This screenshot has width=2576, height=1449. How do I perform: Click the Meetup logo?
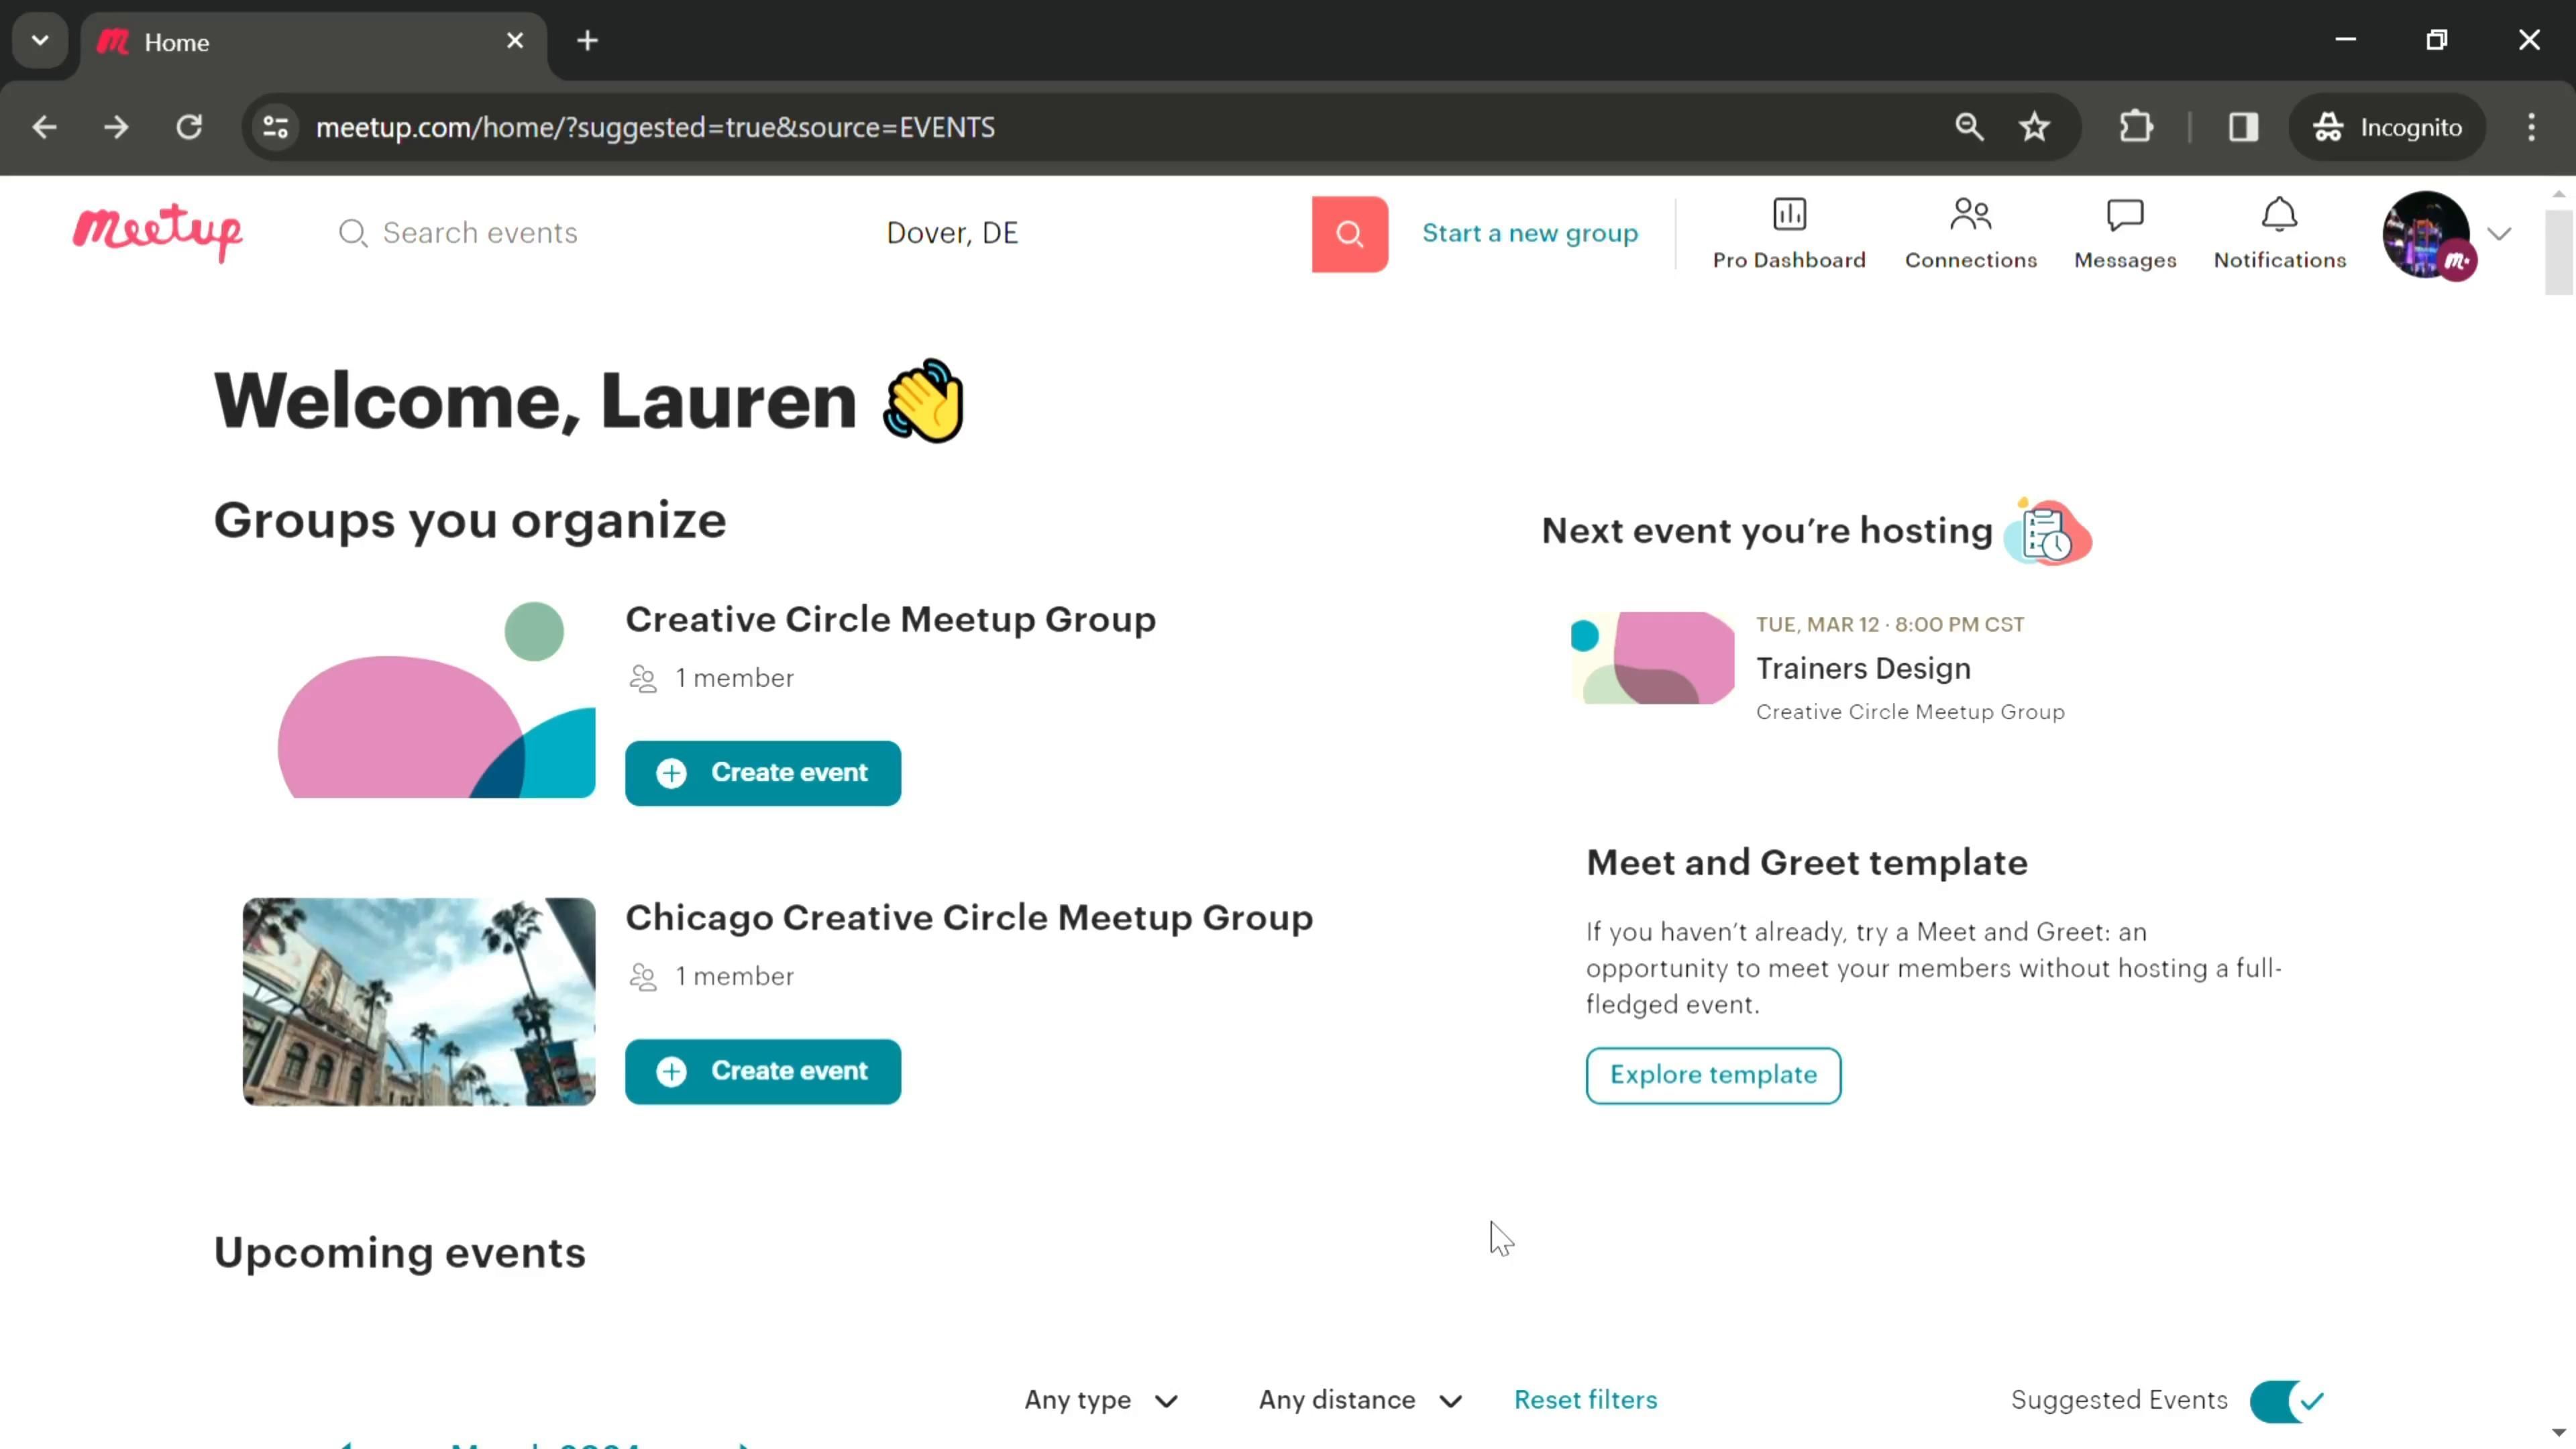[x=157, y=232]
